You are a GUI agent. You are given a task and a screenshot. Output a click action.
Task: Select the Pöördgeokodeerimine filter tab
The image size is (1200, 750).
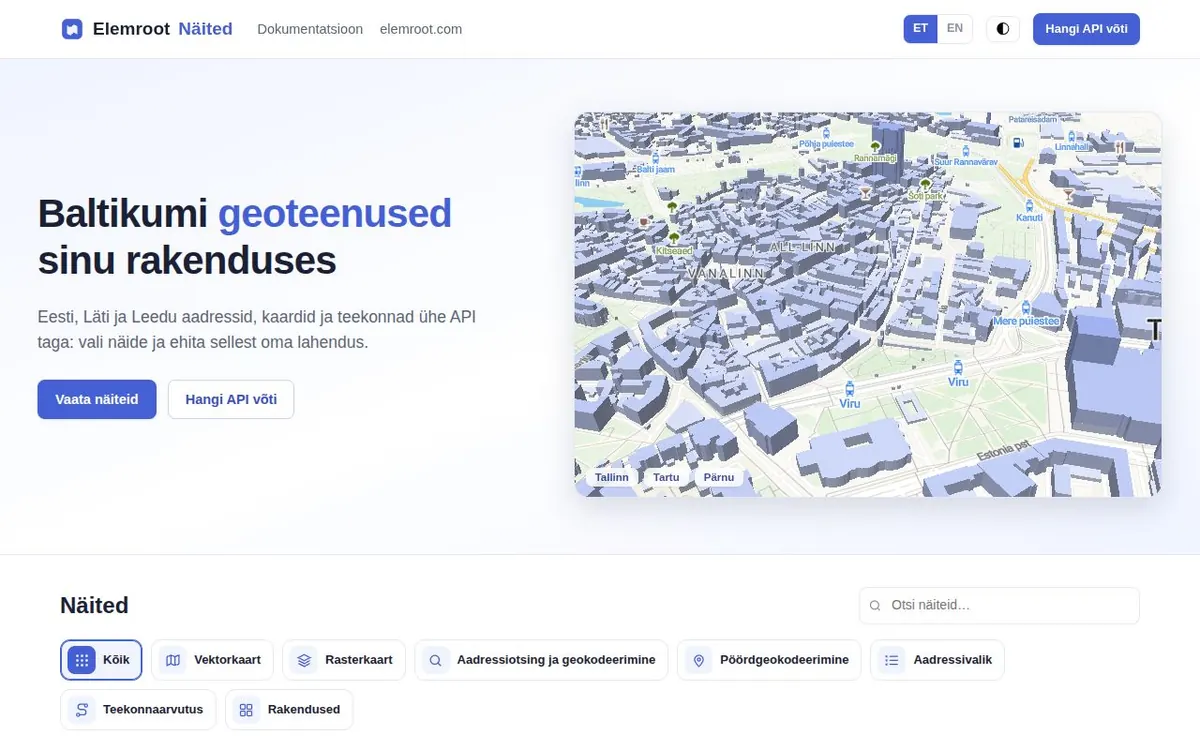click(x=769, y=660)
